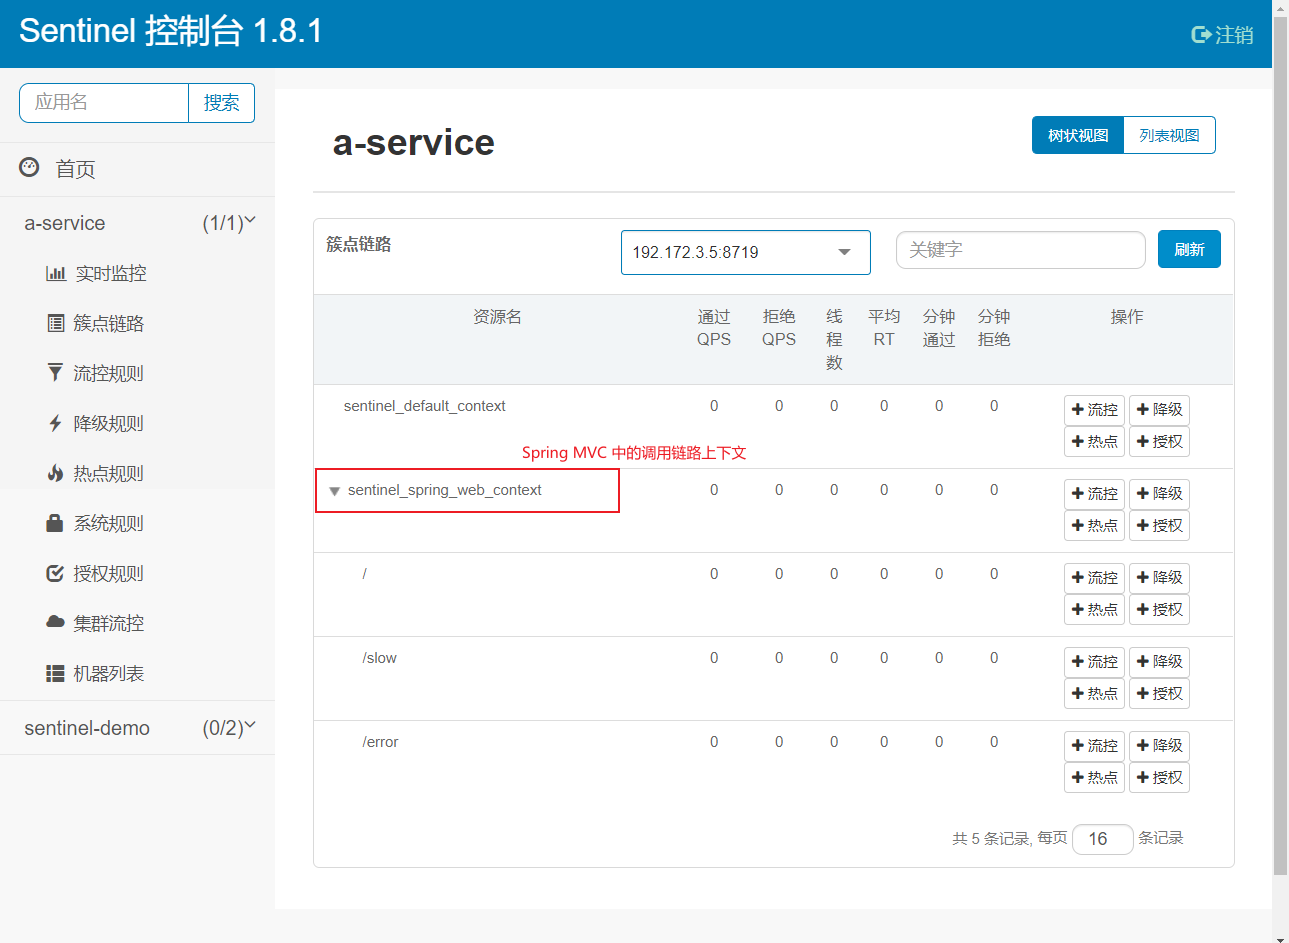Click the logout arrow icon beside 注销
1289x943 pixels.
point(1201,35)
